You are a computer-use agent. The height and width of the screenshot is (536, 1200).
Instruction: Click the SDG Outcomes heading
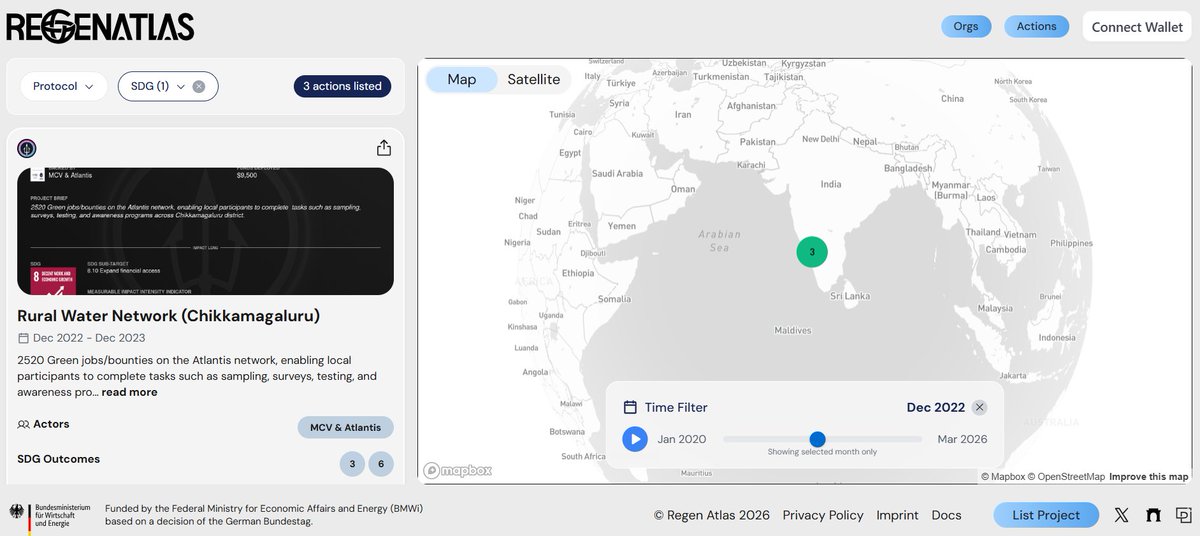[x=59, y=459]
